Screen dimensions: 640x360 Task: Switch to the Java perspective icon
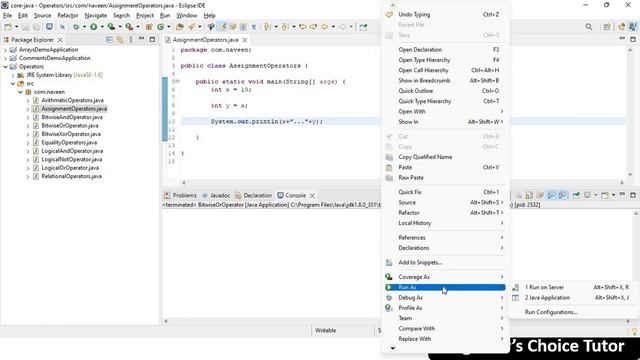tap(633, 27)
